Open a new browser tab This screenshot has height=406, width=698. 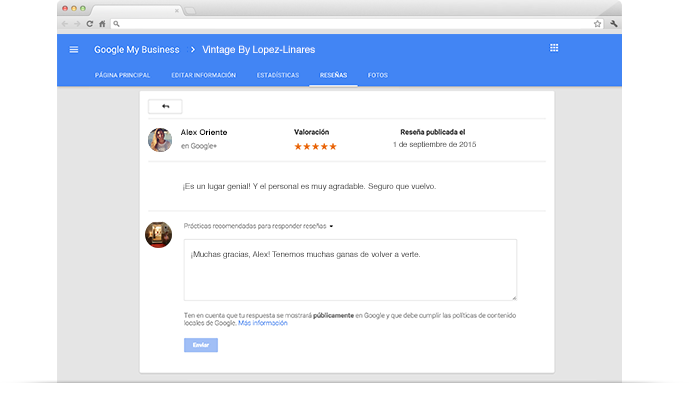tap(190, 11)
